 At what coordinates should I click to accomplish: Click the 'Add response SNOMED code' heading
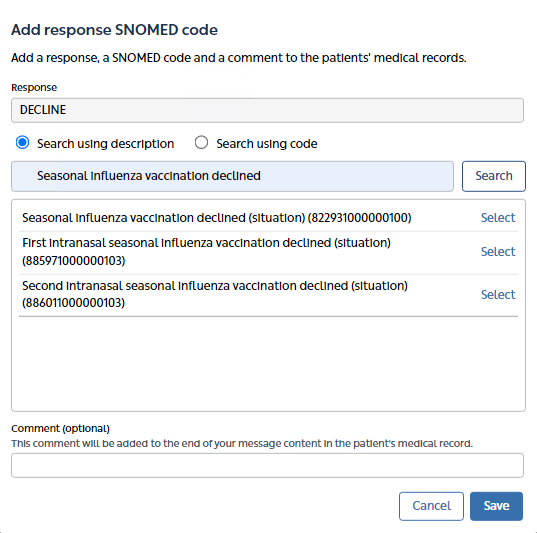tap(114, 30)
